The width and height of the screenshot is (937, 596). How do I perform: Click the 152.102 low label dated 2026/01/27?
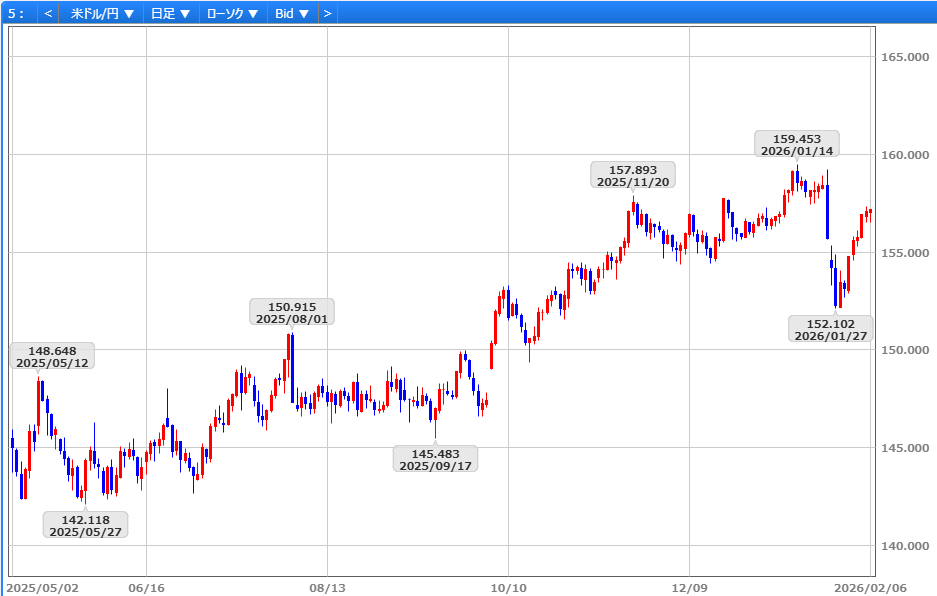point(831,329)
